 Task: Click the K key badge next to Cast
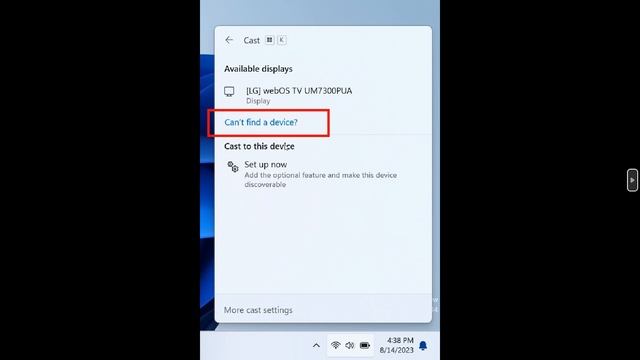[x=282, y=40]
